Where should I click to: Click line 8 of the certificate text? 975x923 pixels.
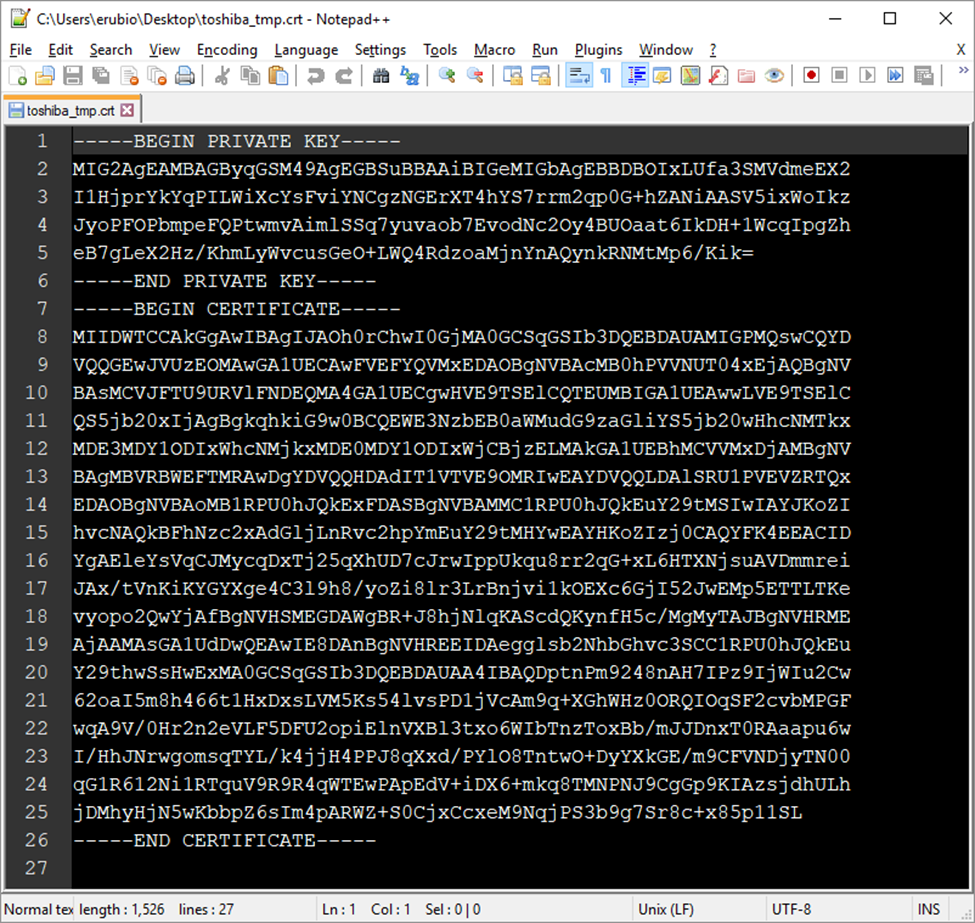[460, 336]
